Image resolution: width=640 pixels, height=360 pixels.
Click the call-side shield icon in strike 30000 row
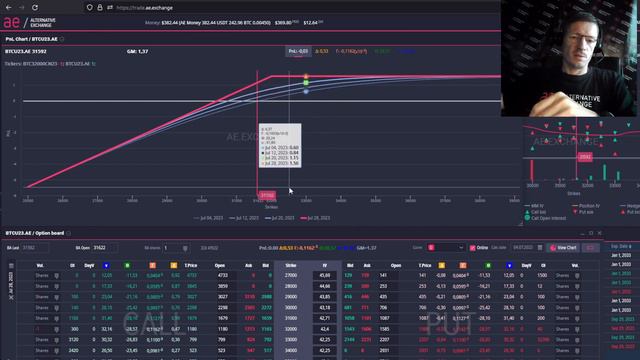[56, 308]
